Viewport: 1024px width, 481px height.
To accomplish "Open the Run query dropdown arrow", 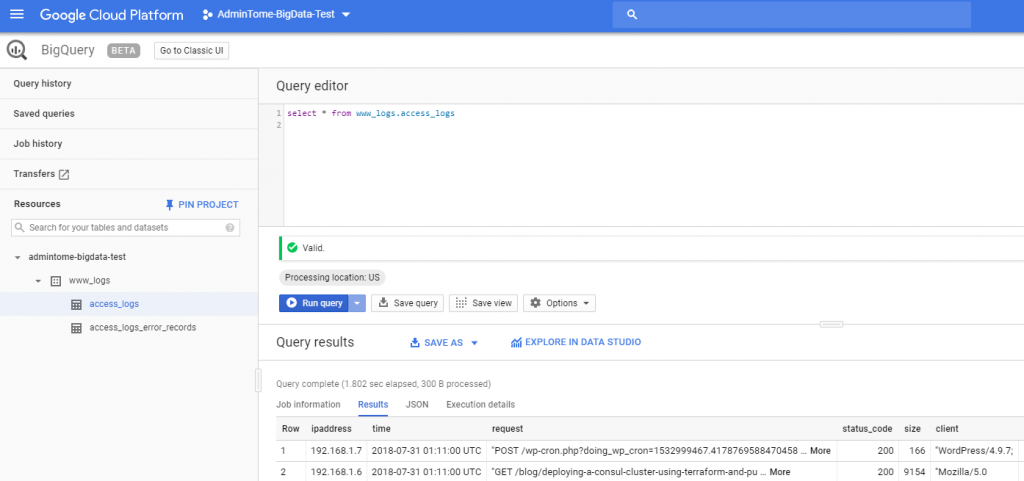I will click(357, 303).
